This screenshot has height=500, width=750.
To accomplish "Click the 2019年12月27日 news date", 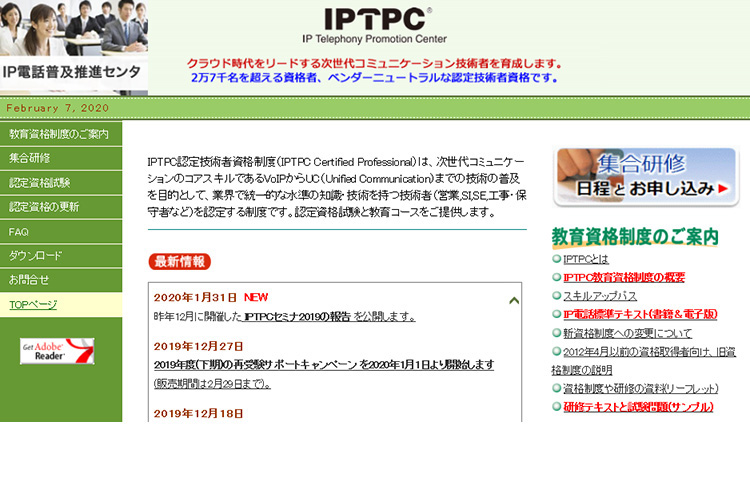I will (x=199, y=346).
